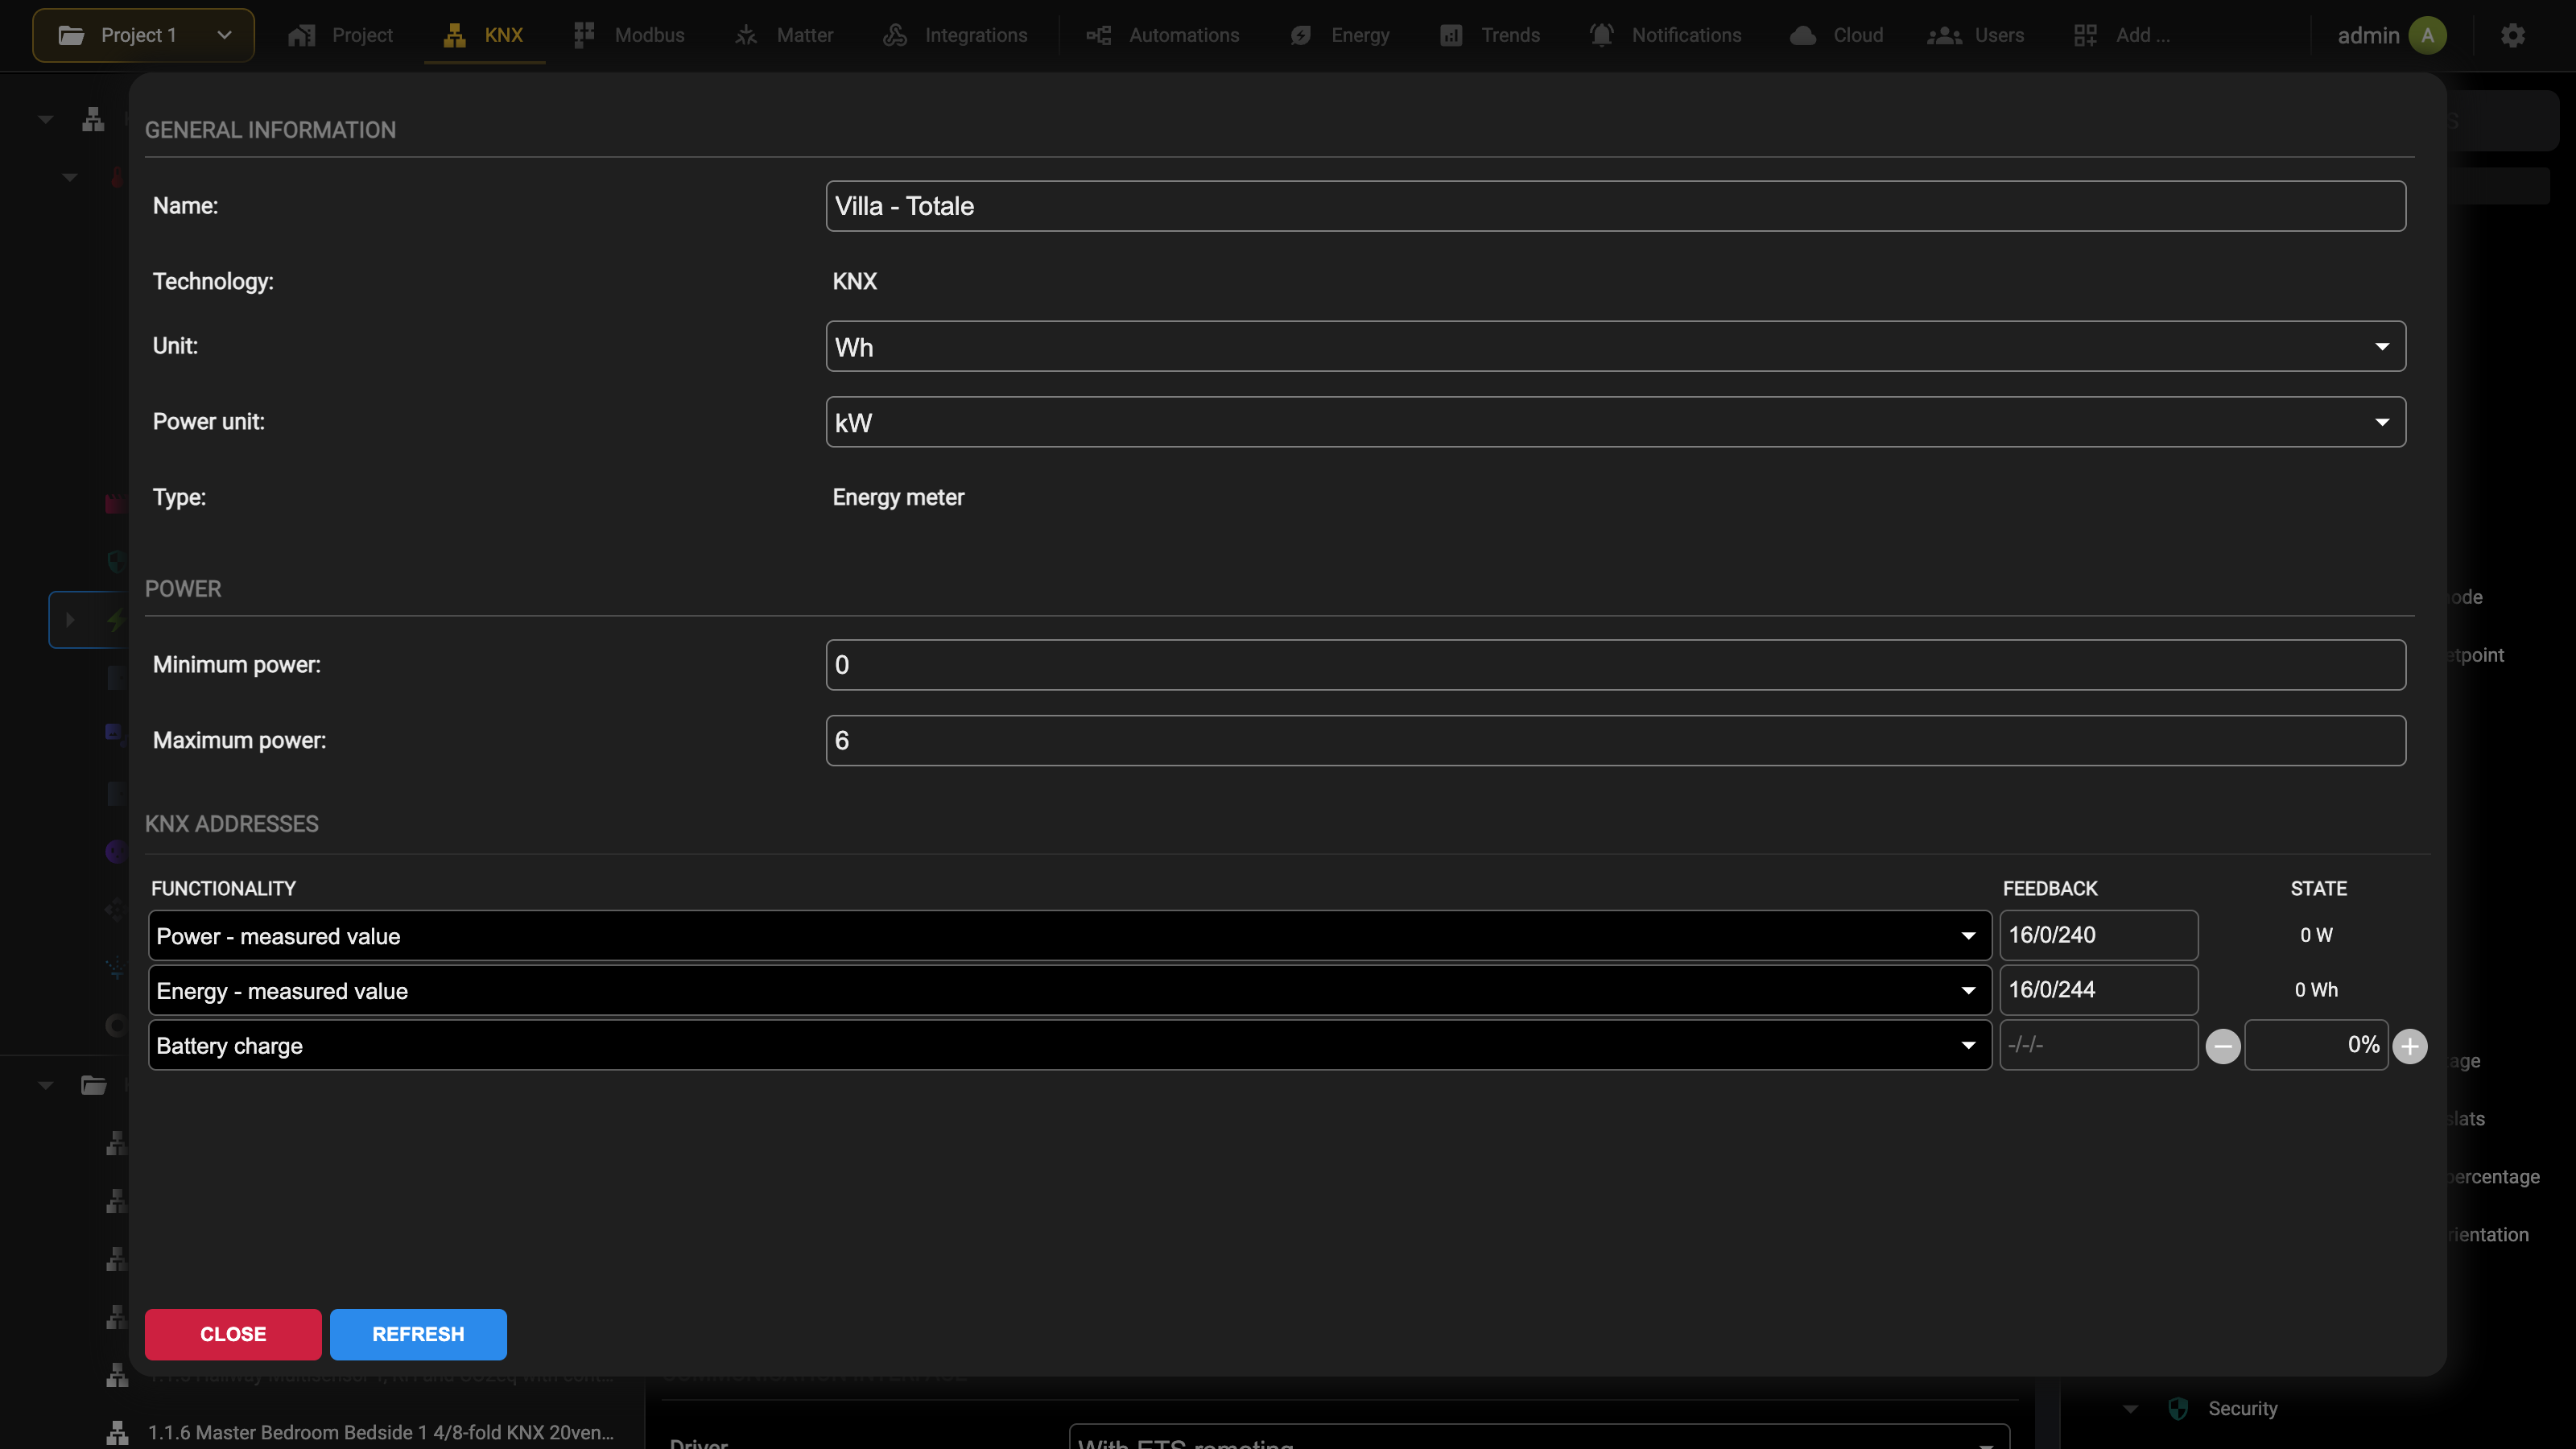Click the Maximum power input field

(x=1615, y=740)
